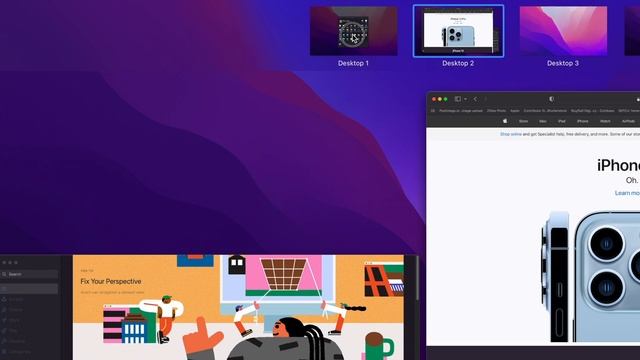Go back with Safari's back arrow
Viewport: 640px width, 360px height.
(475, 99)
